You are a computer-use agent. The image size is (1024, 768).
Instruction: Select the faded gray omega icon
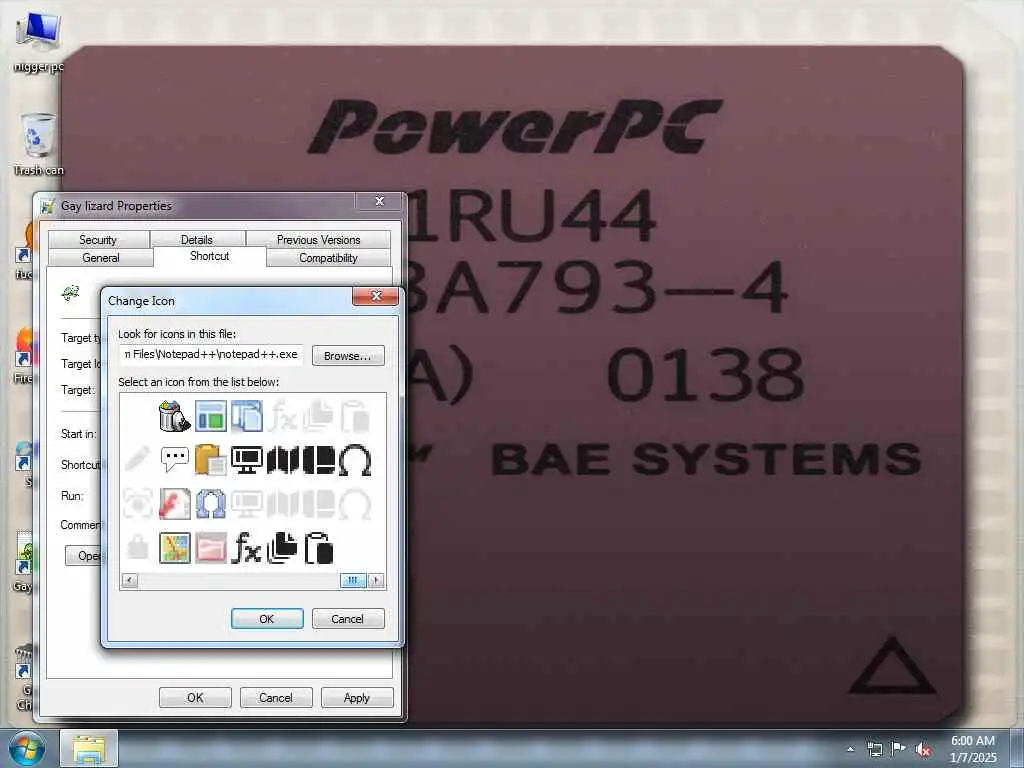coord(355,504)
